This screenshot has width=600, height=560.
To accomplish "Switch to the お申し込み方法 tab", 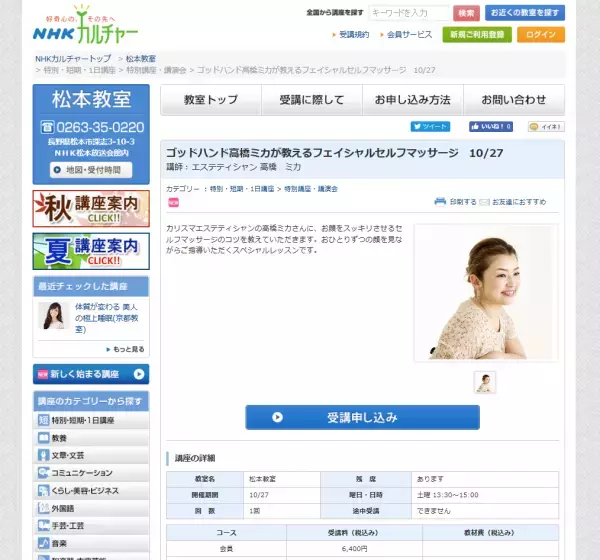I will (412, 100).
